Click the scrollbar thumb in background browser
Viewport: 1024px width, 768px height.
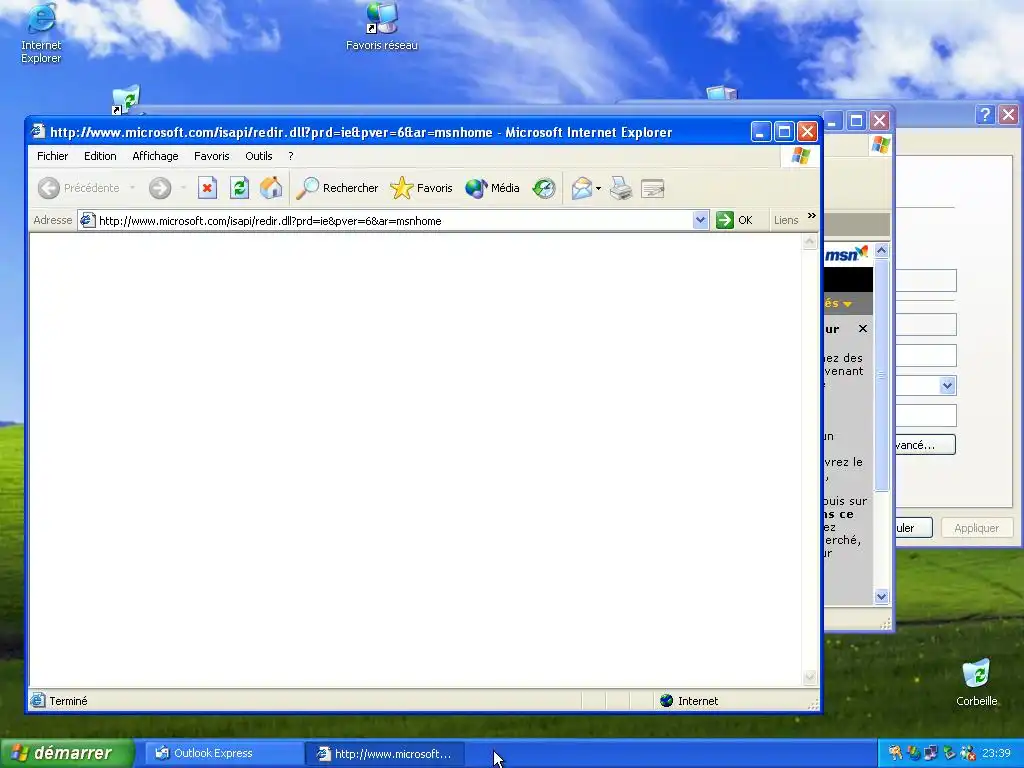(x=882, y=375)
